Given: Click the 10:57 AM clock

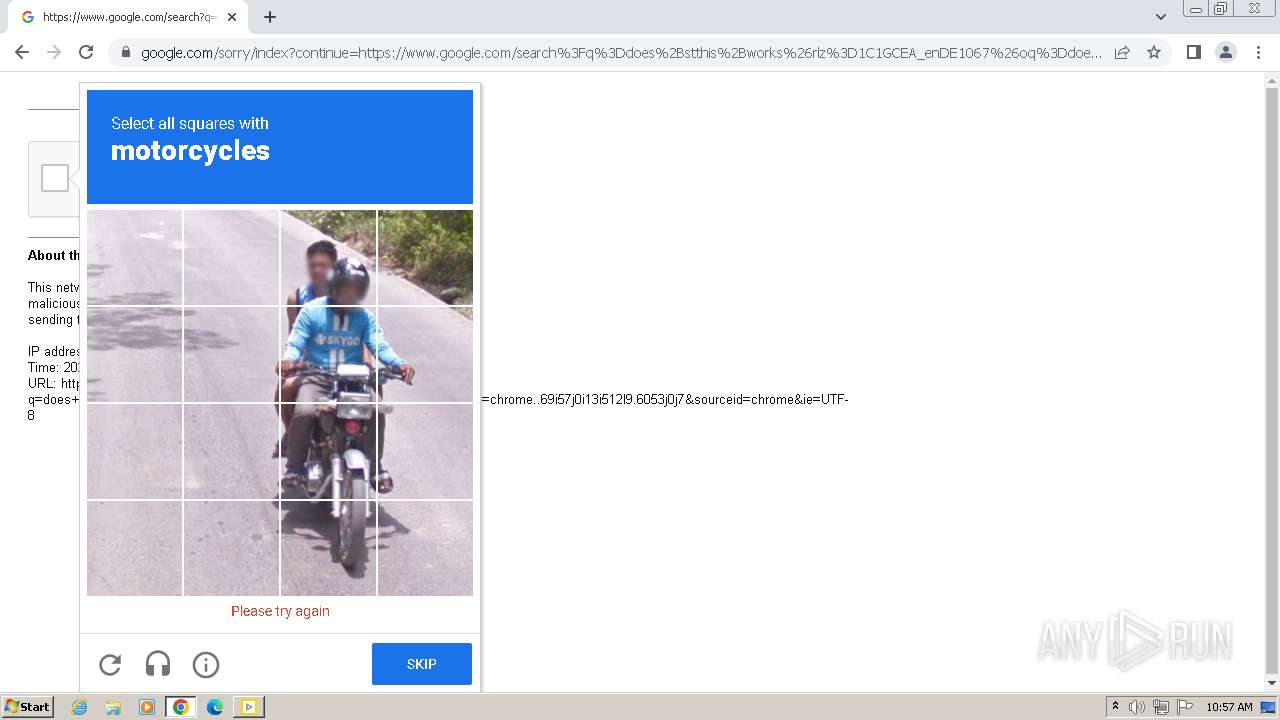Looking at the screenshot, I should point(1229,707).
